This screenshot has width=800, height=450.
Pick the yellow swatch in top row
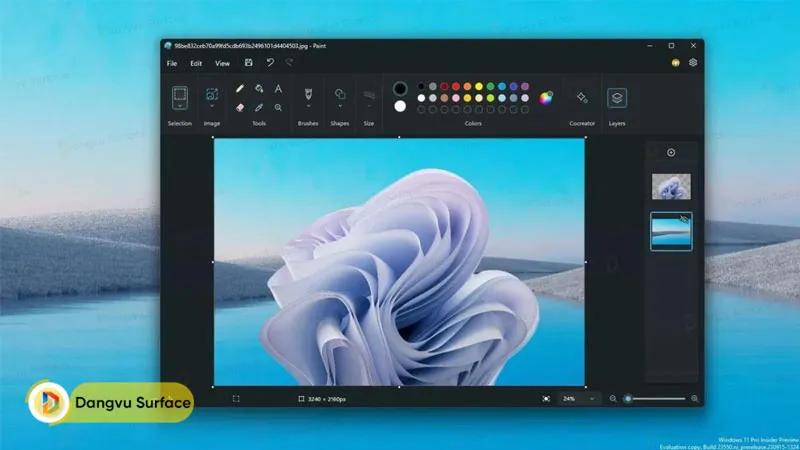(x=479, y=86)
